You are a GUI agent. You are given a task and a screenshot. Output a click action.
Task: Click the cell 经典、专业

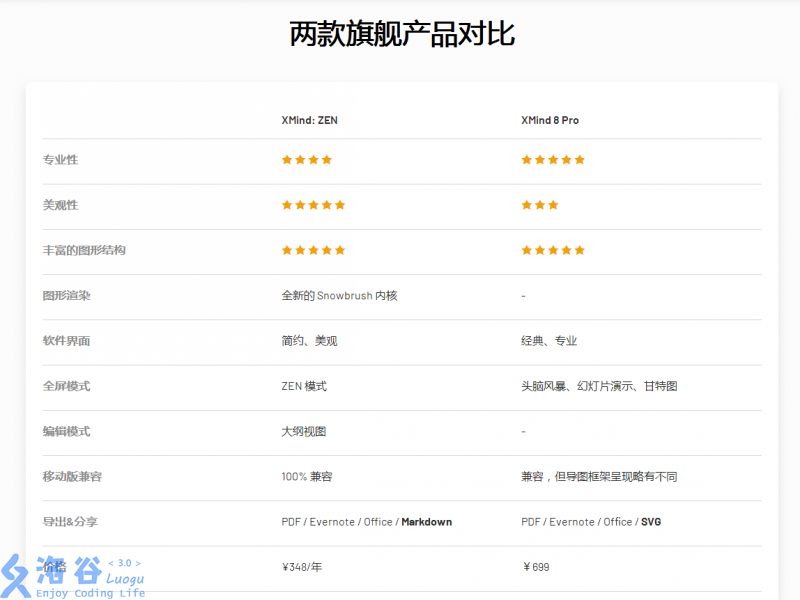pyautogui.click(x=549, y=341)
